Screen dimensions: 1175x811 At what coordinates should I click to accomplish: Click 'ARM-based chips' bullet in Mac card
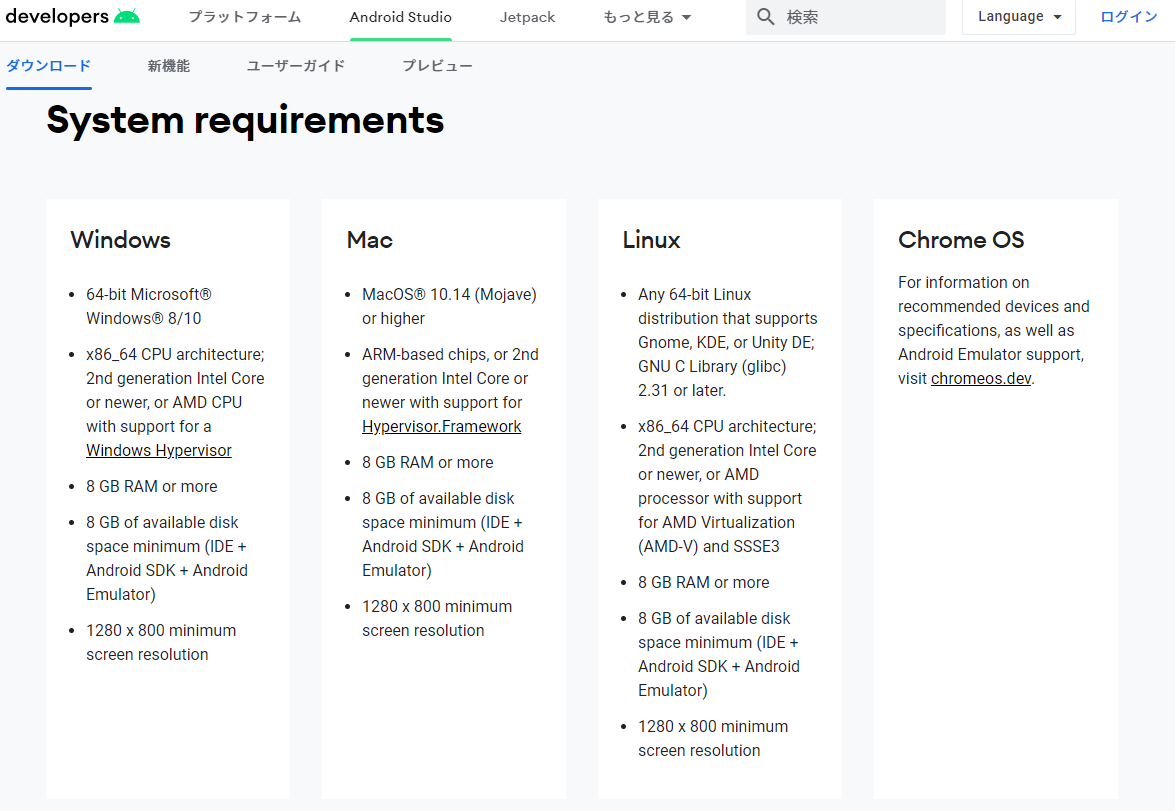pyautogui.click(x=450, y=391)
